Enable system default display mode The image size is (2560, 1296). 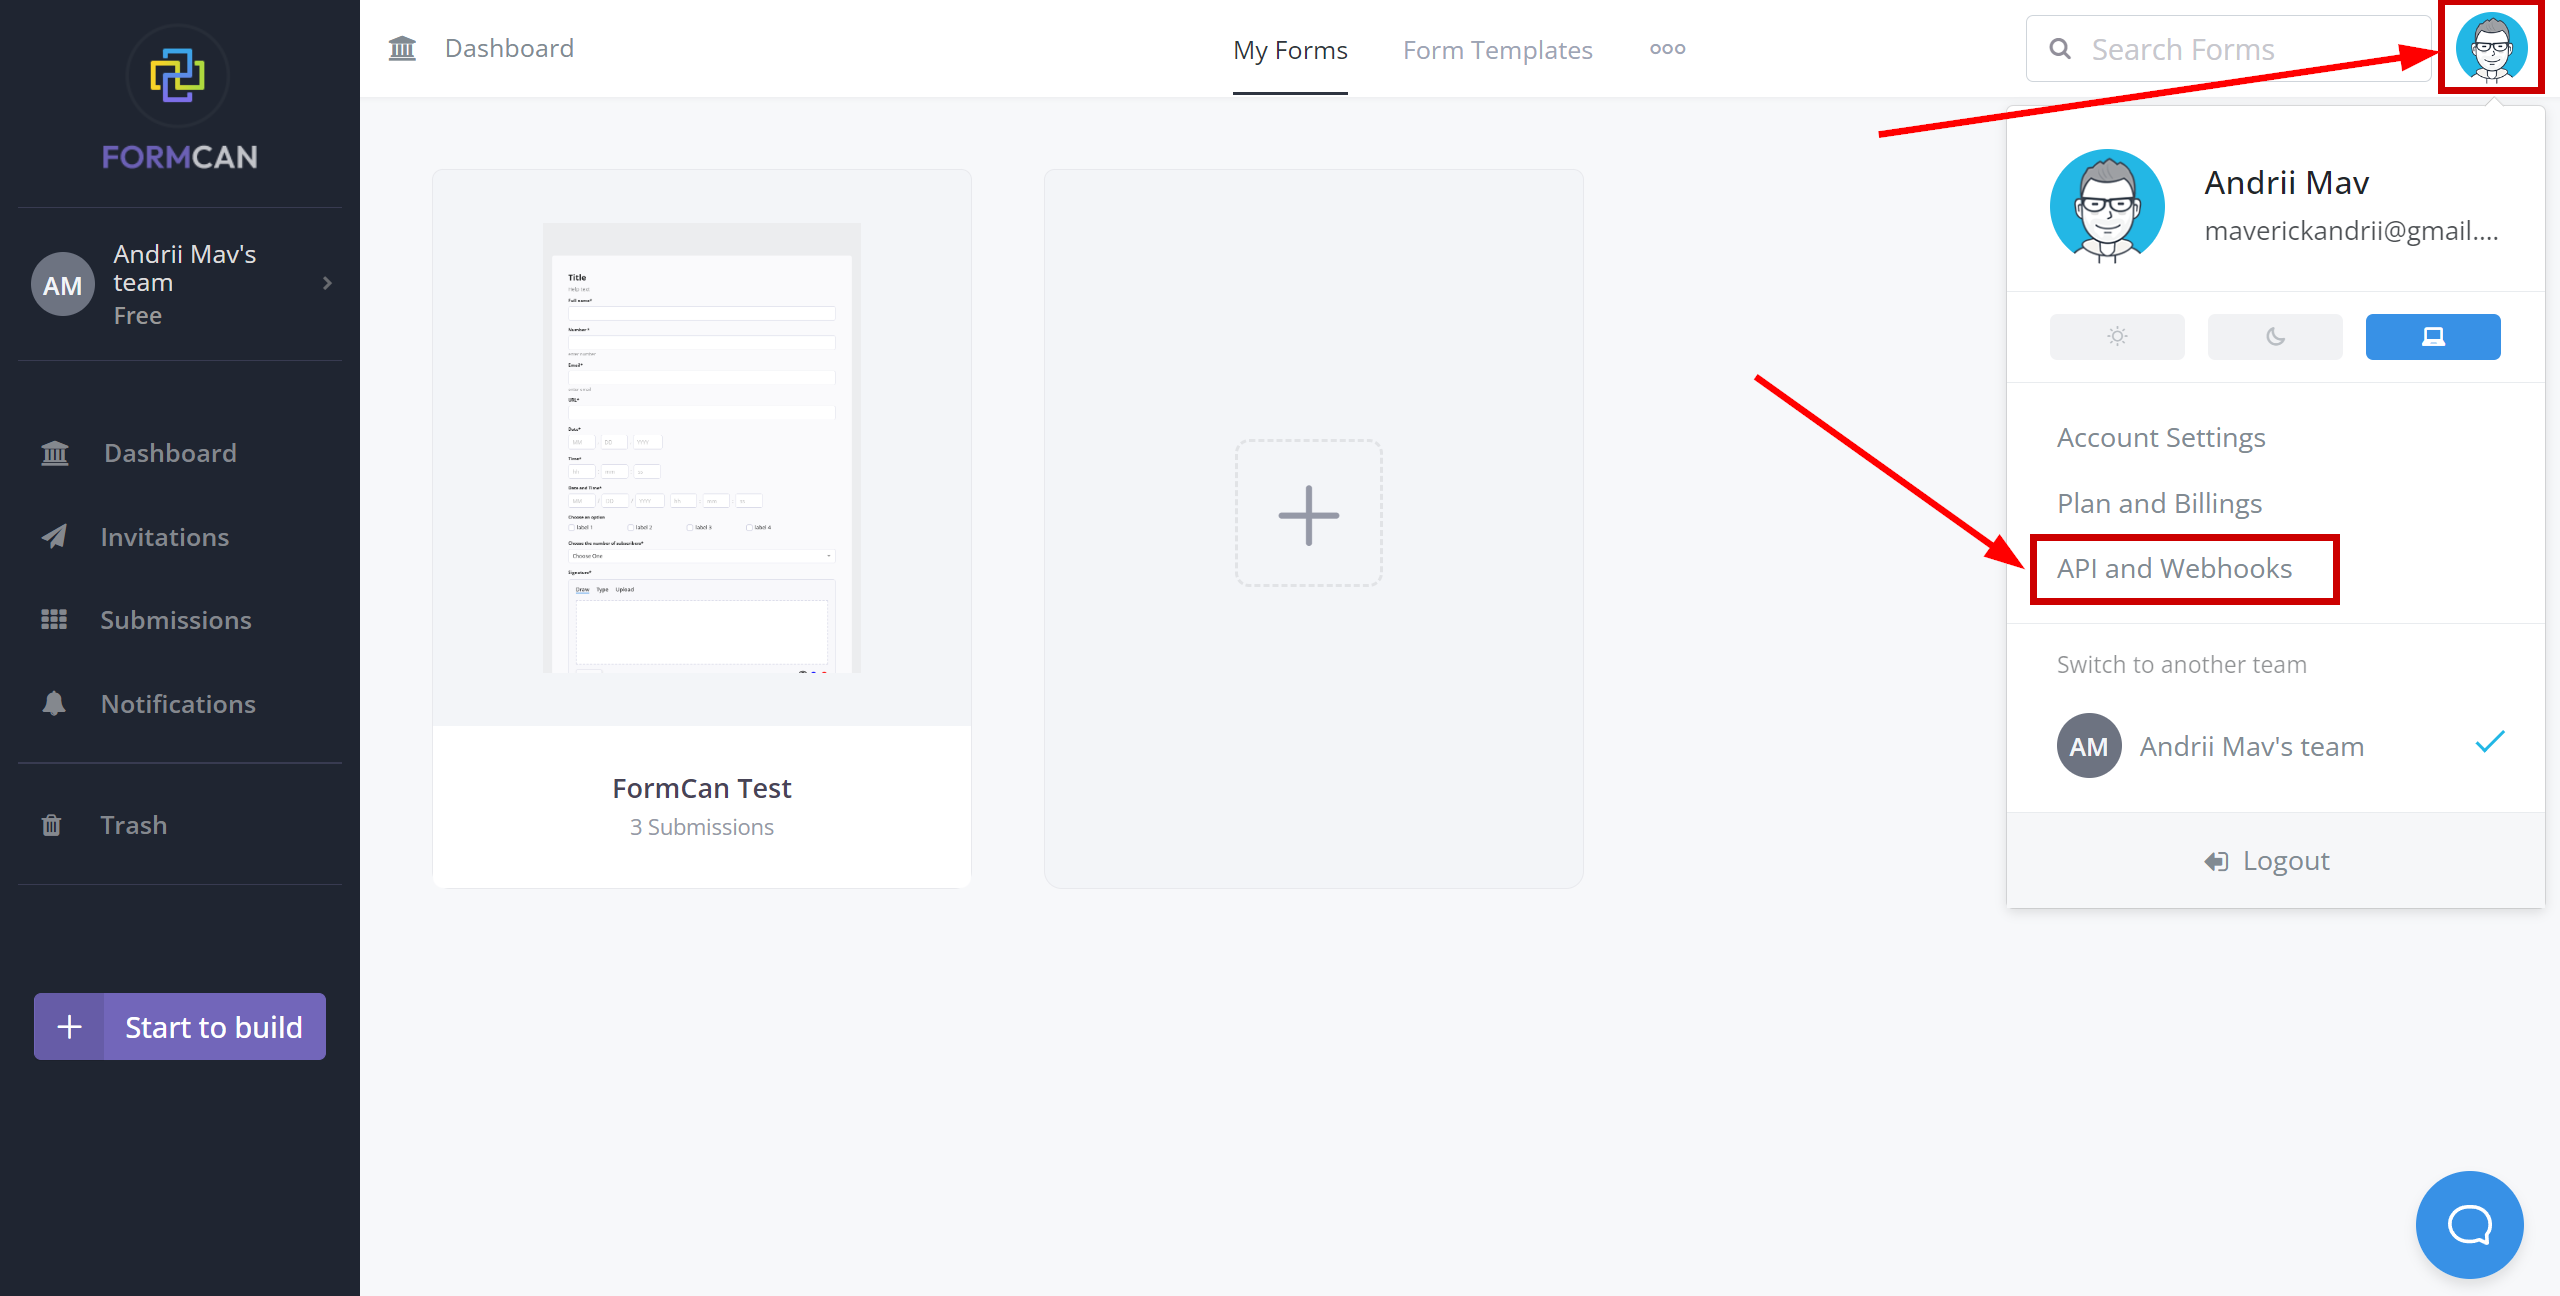pos(2433,337)
